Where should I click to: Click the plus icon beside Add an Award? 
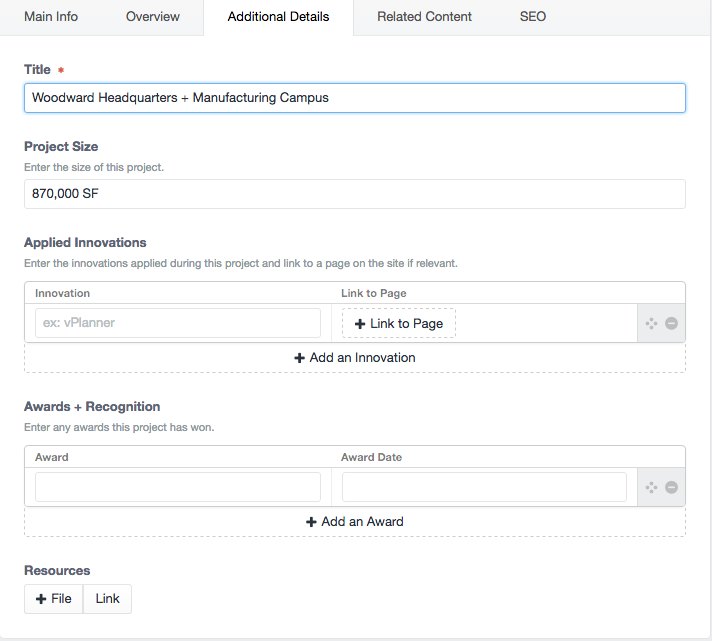311,522
